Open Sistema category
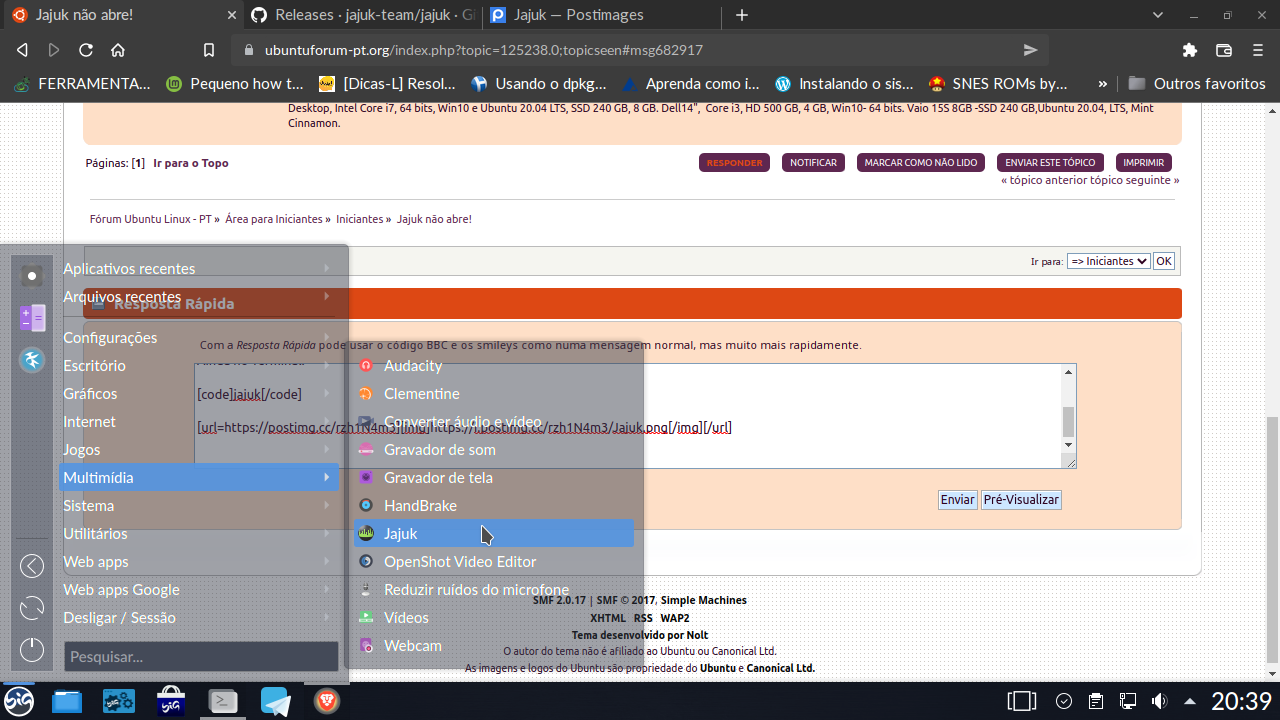The height and width of the screenshot is (720, 1280). pos(199,506)
